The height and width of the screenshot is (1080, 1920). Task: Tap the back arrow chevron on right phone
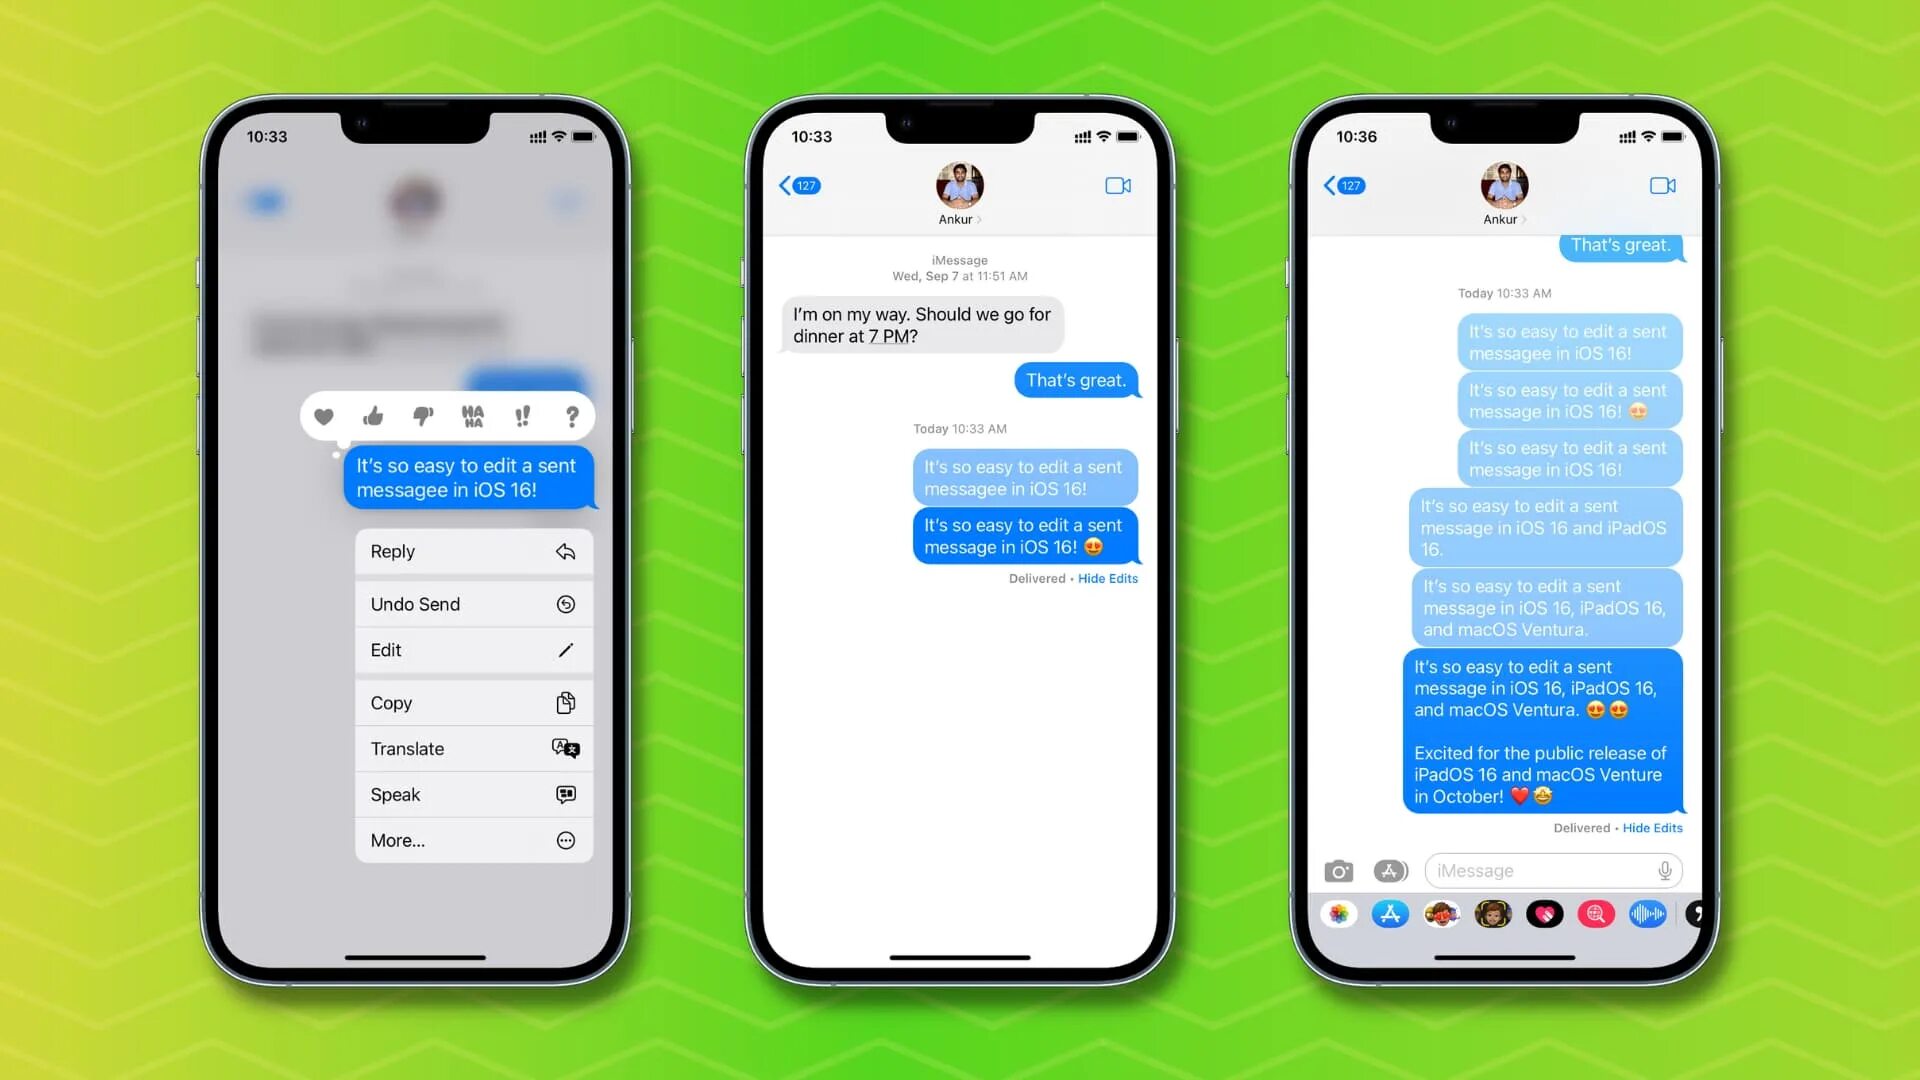tap(1331, 186)
